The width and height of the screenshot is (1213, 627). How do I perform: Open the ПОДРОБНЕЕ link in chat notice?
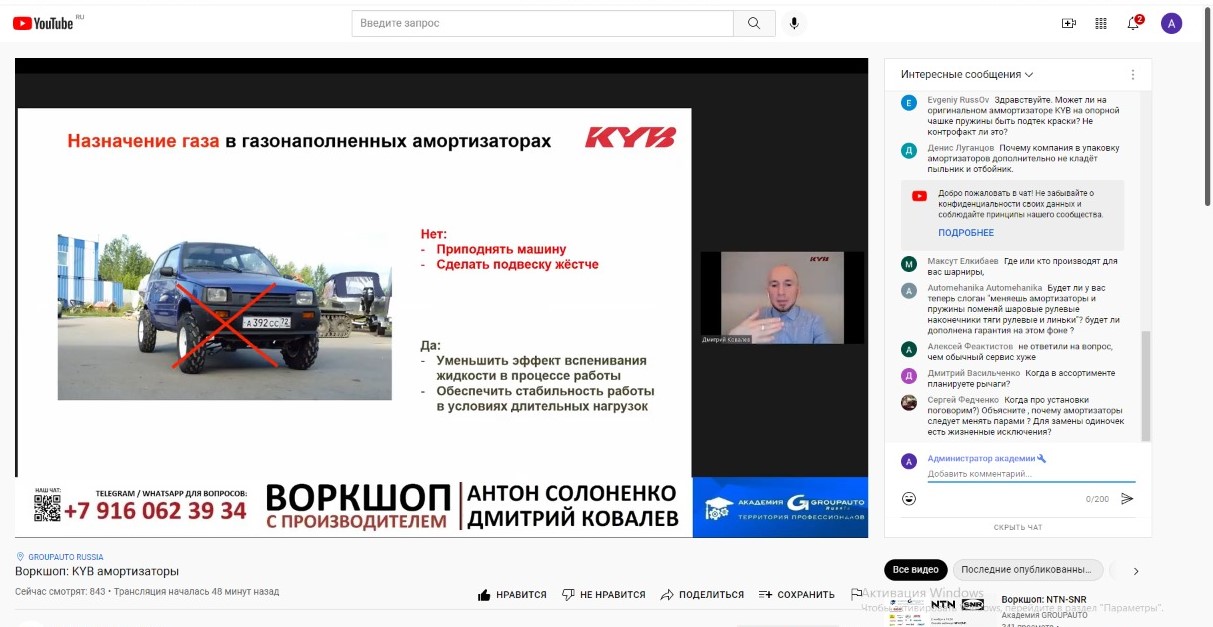[966, 233]
